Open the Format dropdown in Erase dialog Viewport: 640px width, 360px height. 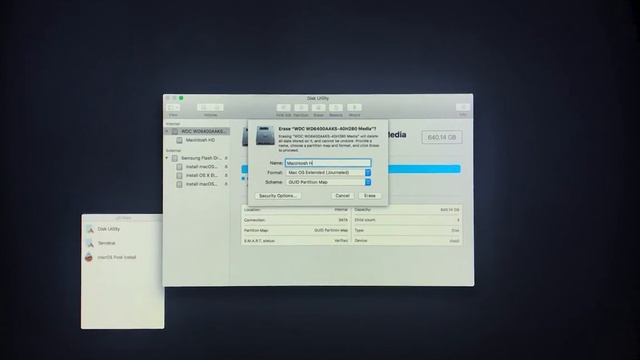point(328,173)
